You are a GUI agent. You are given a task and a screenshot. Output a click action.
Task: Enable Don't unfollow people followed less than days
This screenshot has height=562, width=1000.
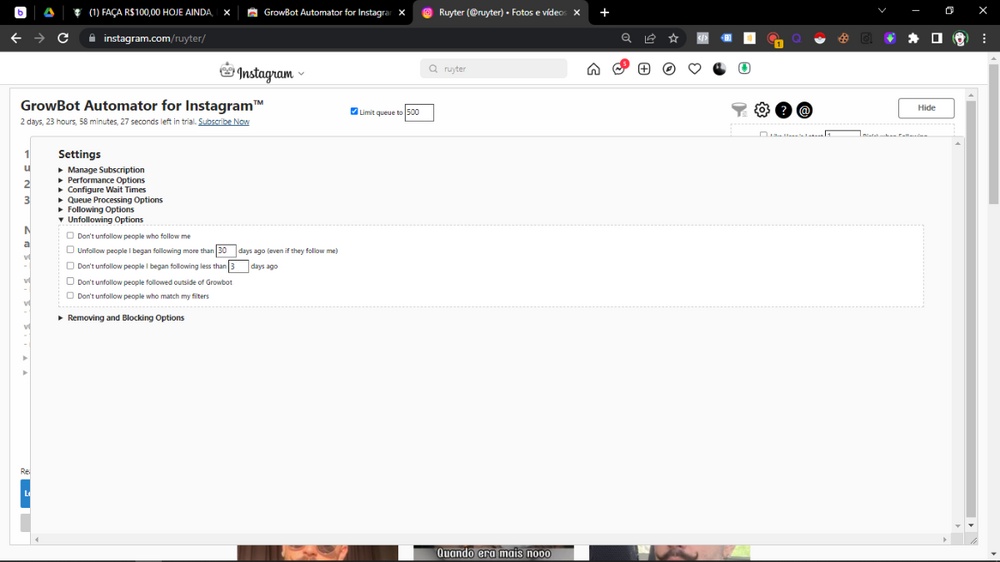click(70, 265)
